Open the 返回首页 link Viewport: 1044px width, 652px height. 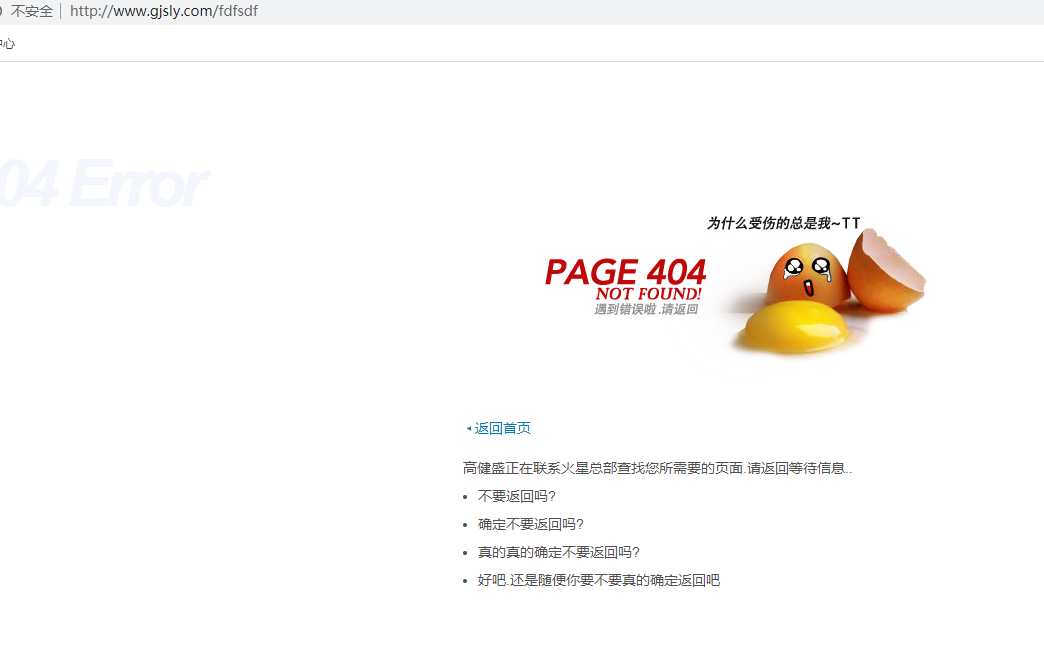pos(503,428)
